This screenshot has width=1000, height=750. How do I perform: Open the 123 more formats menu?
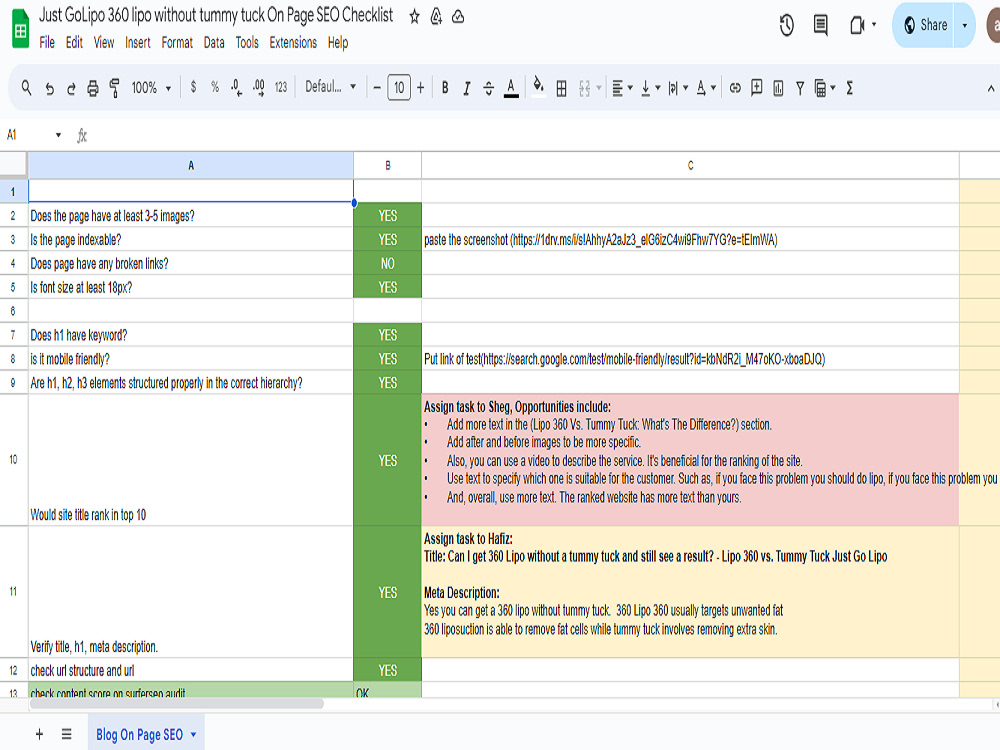(281, 87)
